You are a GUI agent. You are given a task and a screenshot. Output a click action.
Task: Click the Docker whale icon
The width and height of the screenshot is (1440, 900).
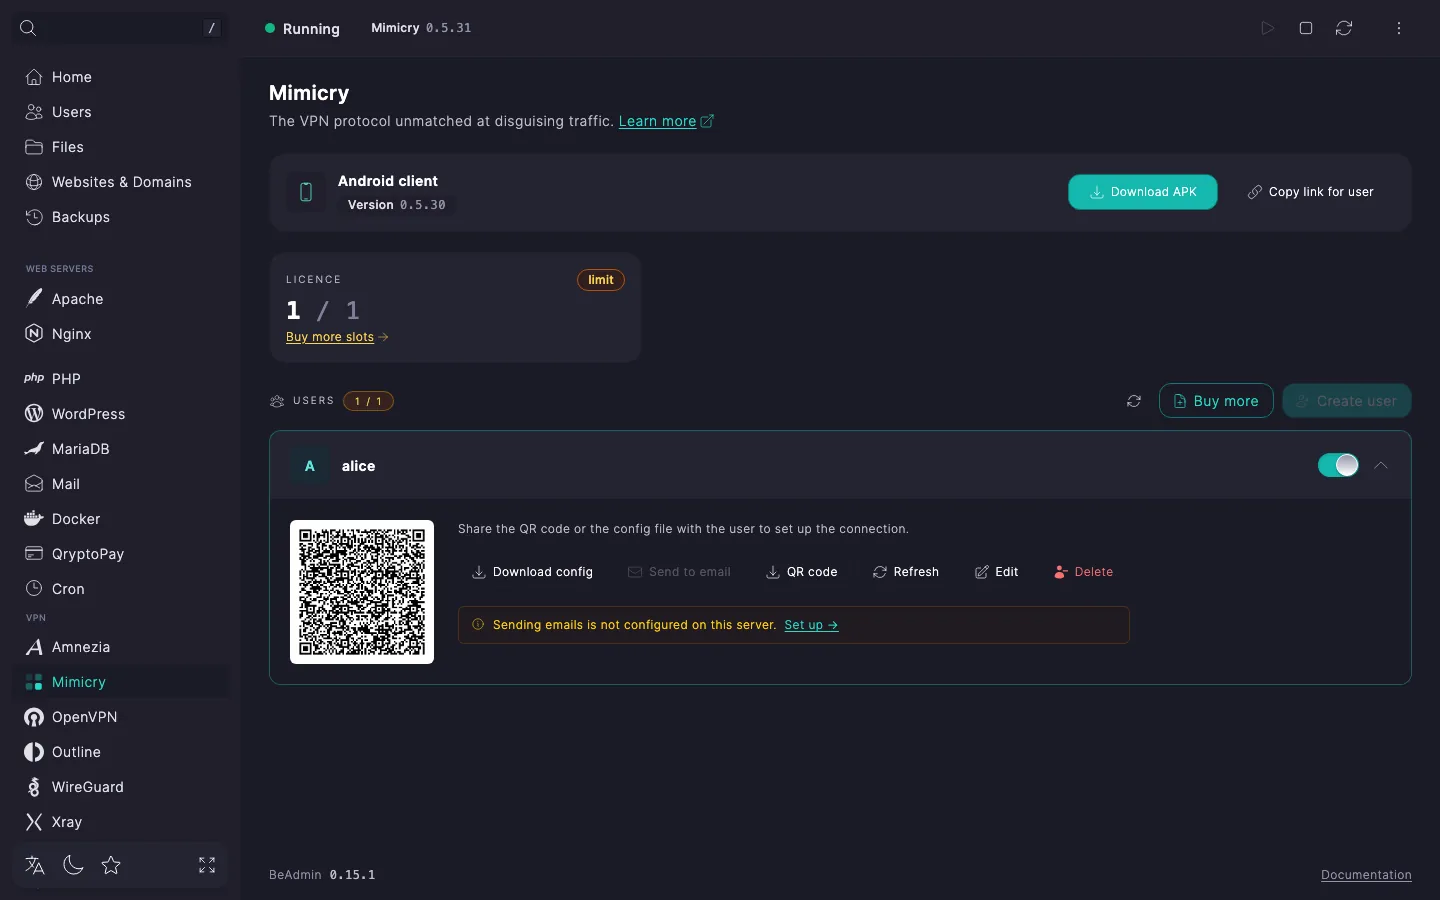(x=34, y=519)
